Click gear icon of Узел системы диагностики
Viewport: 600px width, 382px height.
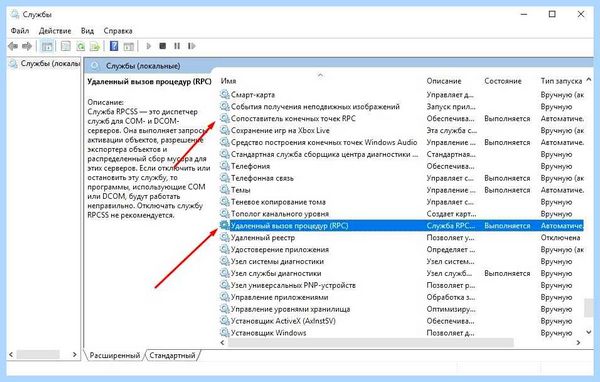pos(225,261)
